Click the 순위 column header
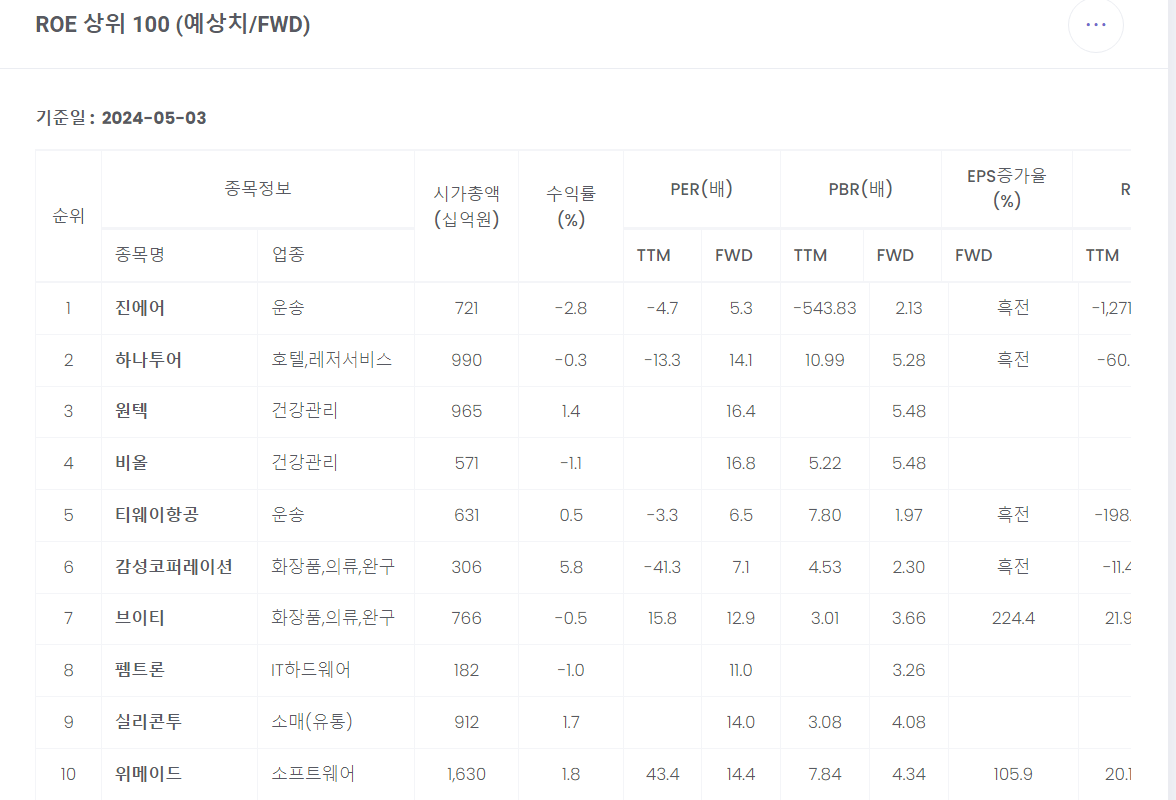 point(68,216)
